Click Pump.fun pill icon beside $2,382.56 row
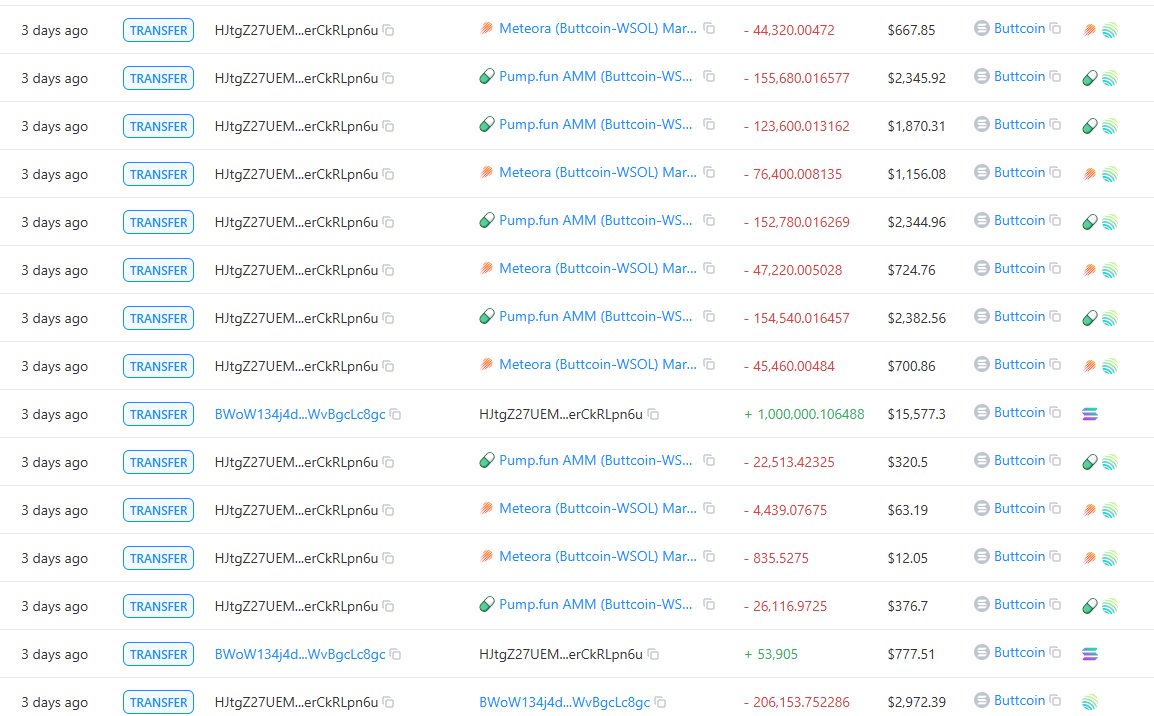Image resolution: width=1154 pixels, height=716 pixels. tap(1090, 319)
